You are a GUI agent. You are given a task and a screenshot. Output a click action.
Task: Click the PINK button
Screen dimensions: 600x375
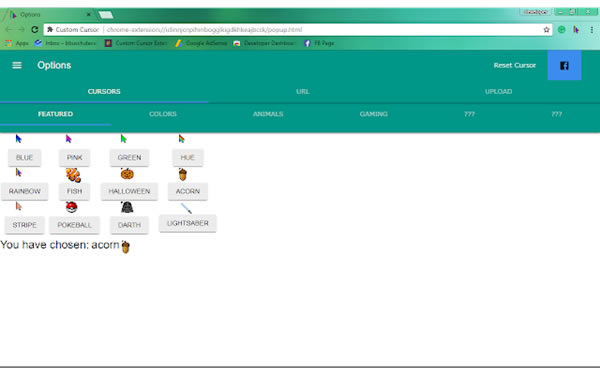click(x=74, y=158)
